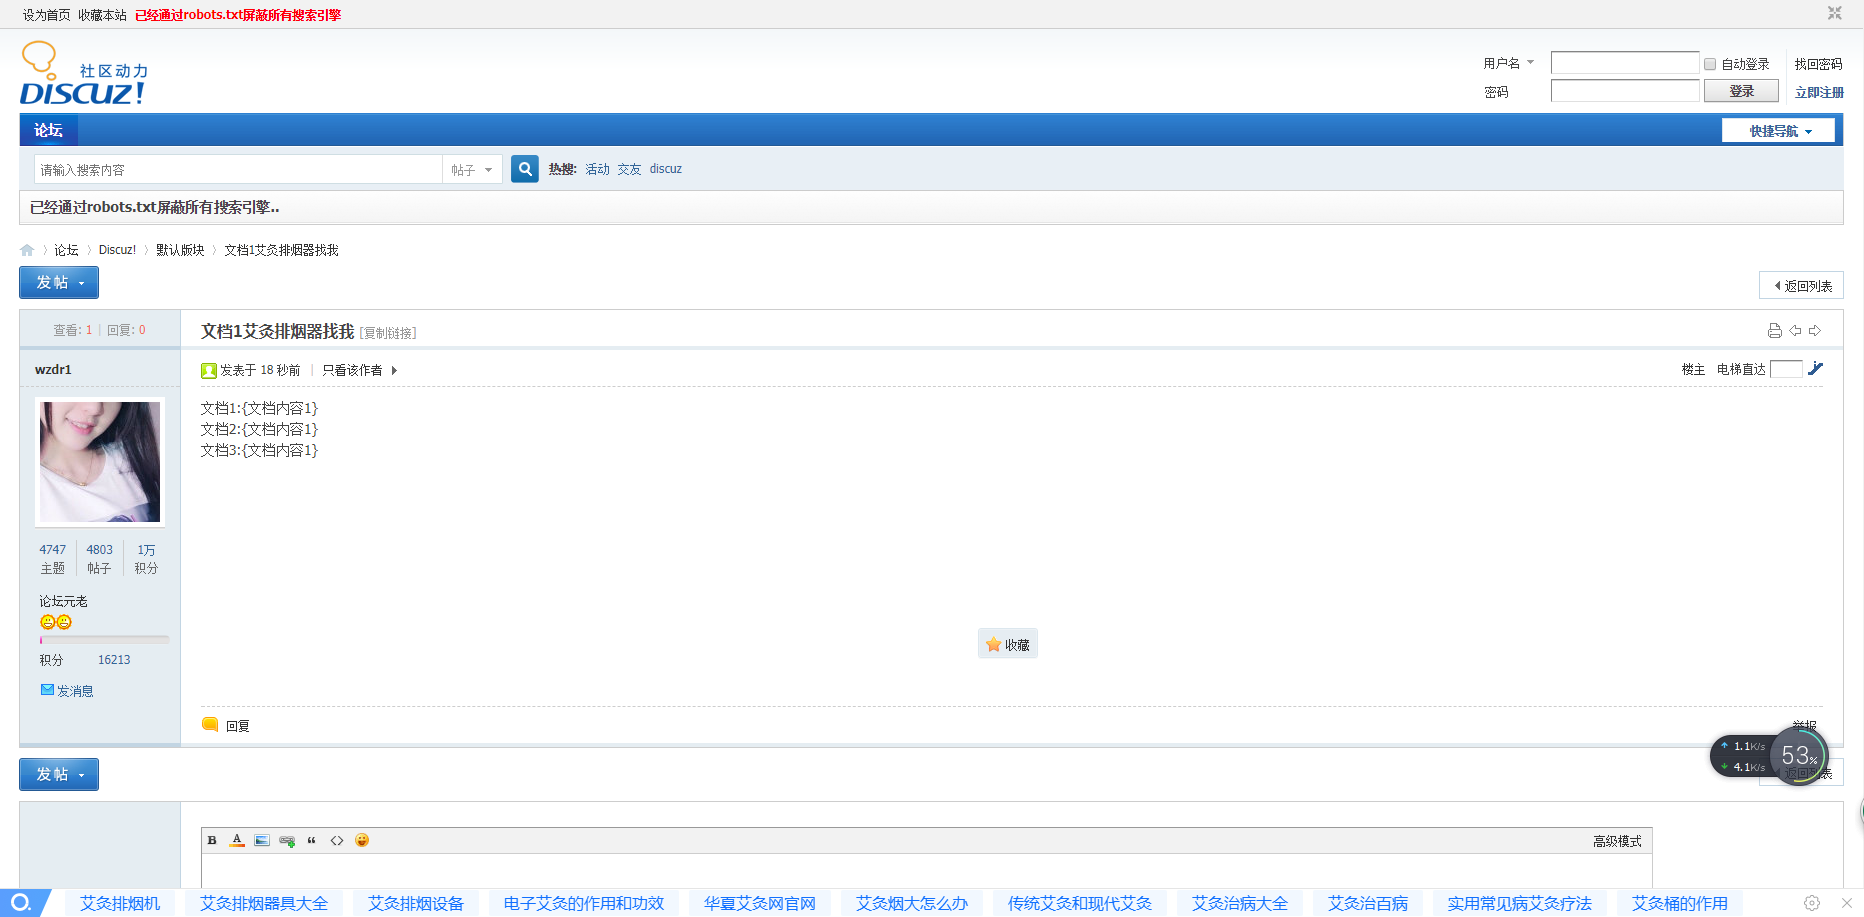Image resolution: width=1864 pixels, height=917 pixels.
Task: Click the 收藏 favorite button with star
Action: tap(1008, 645)
